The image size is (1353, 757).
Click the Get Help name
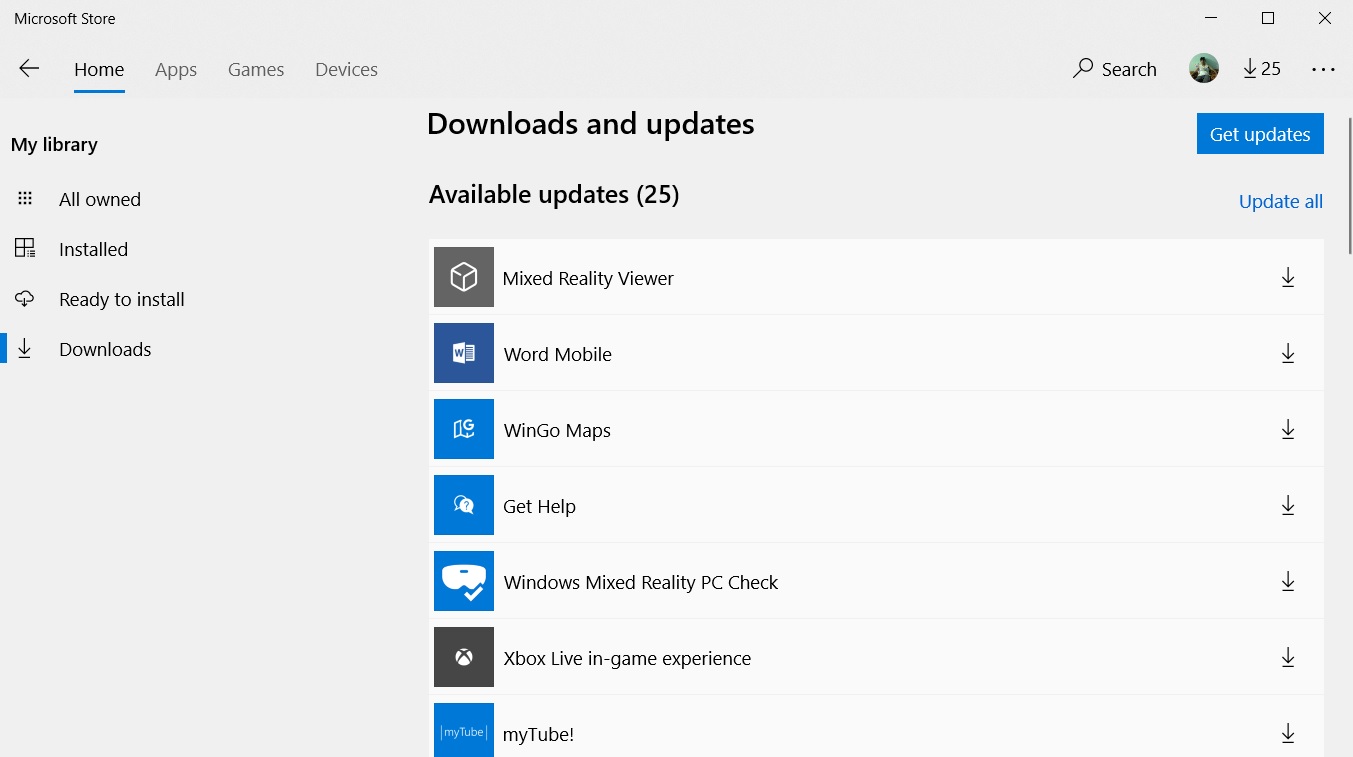[x=539, y=507]
